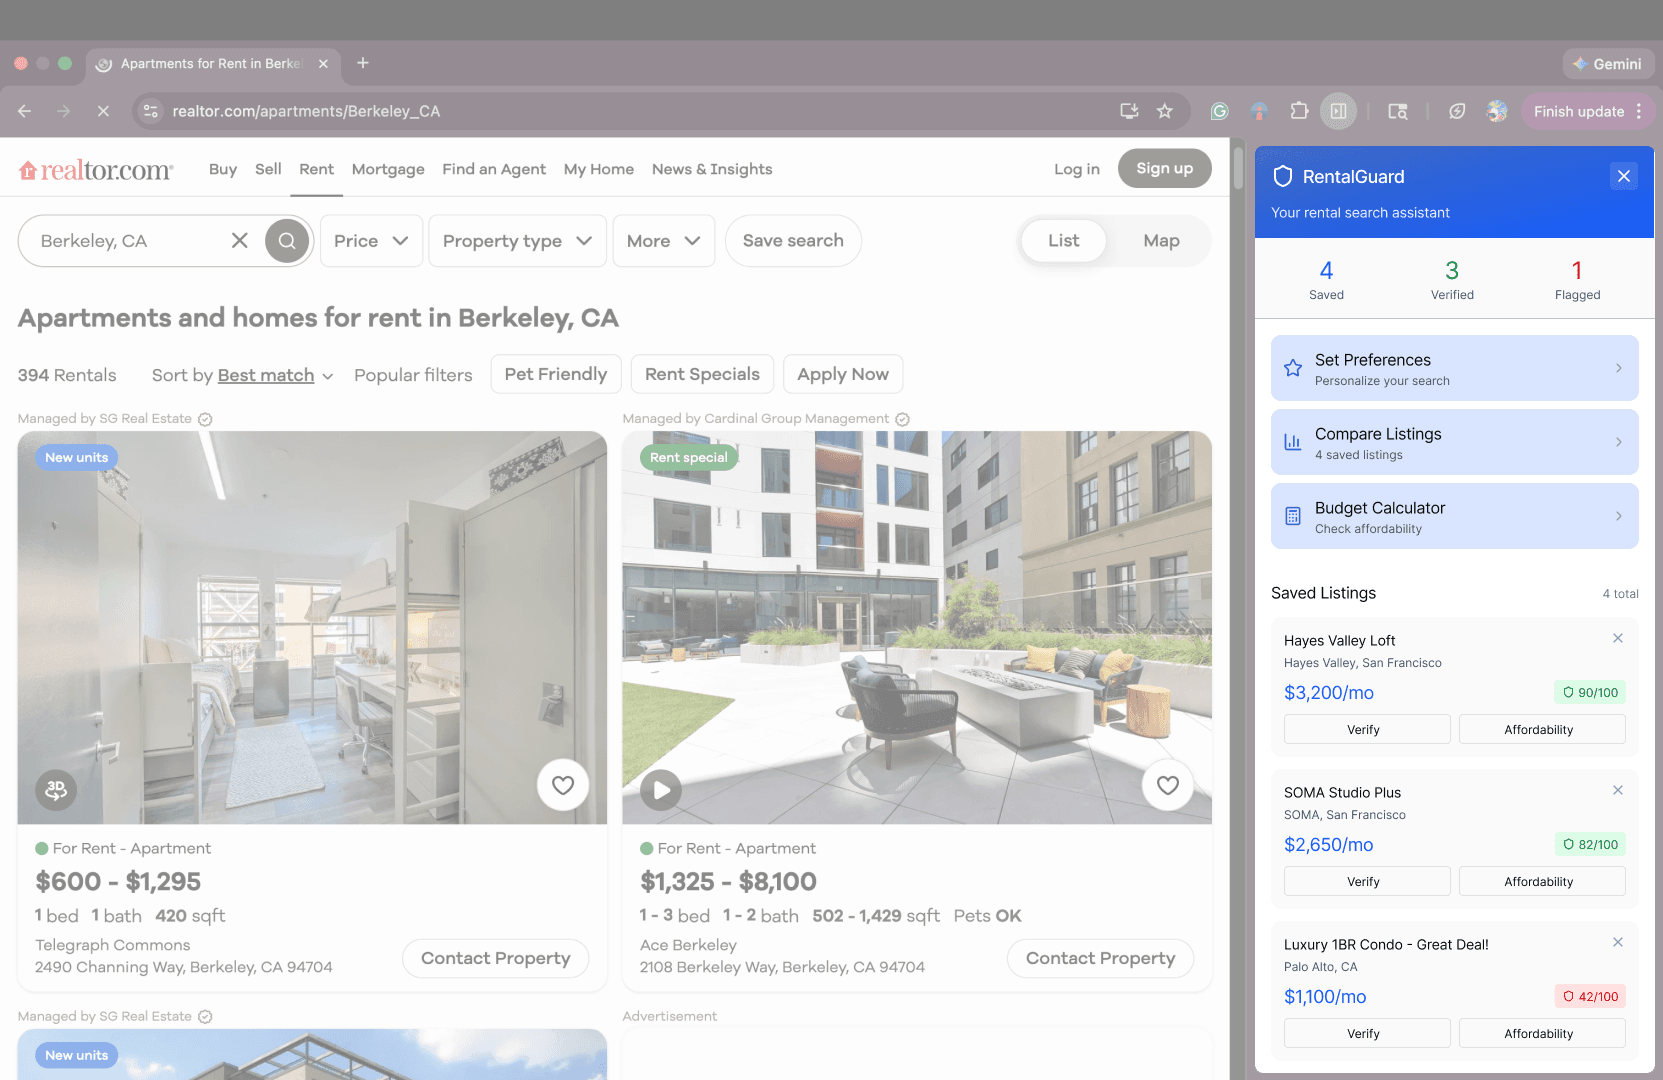The image size is (1663, 1080).
Task: Open Gemini in the browser
Action: coord(1608,64)
